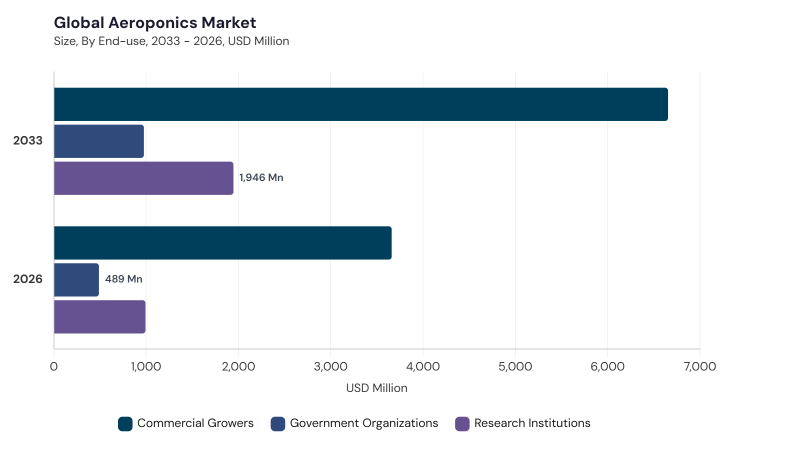Image resolution: width=800 pixels, height=450 pixels.
Task: Click the 'Global Aeroponics Market' chart title
Action: pyautogui.click(x=155, y=23)
